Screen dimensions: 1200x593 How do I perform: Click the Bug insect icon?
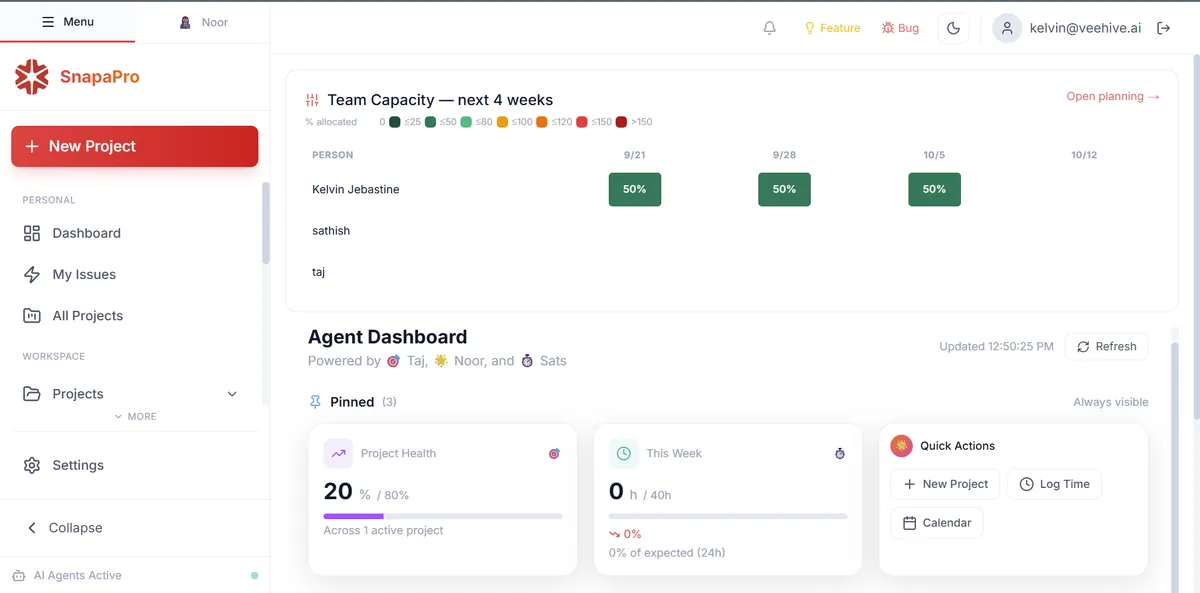click(888, 28)
